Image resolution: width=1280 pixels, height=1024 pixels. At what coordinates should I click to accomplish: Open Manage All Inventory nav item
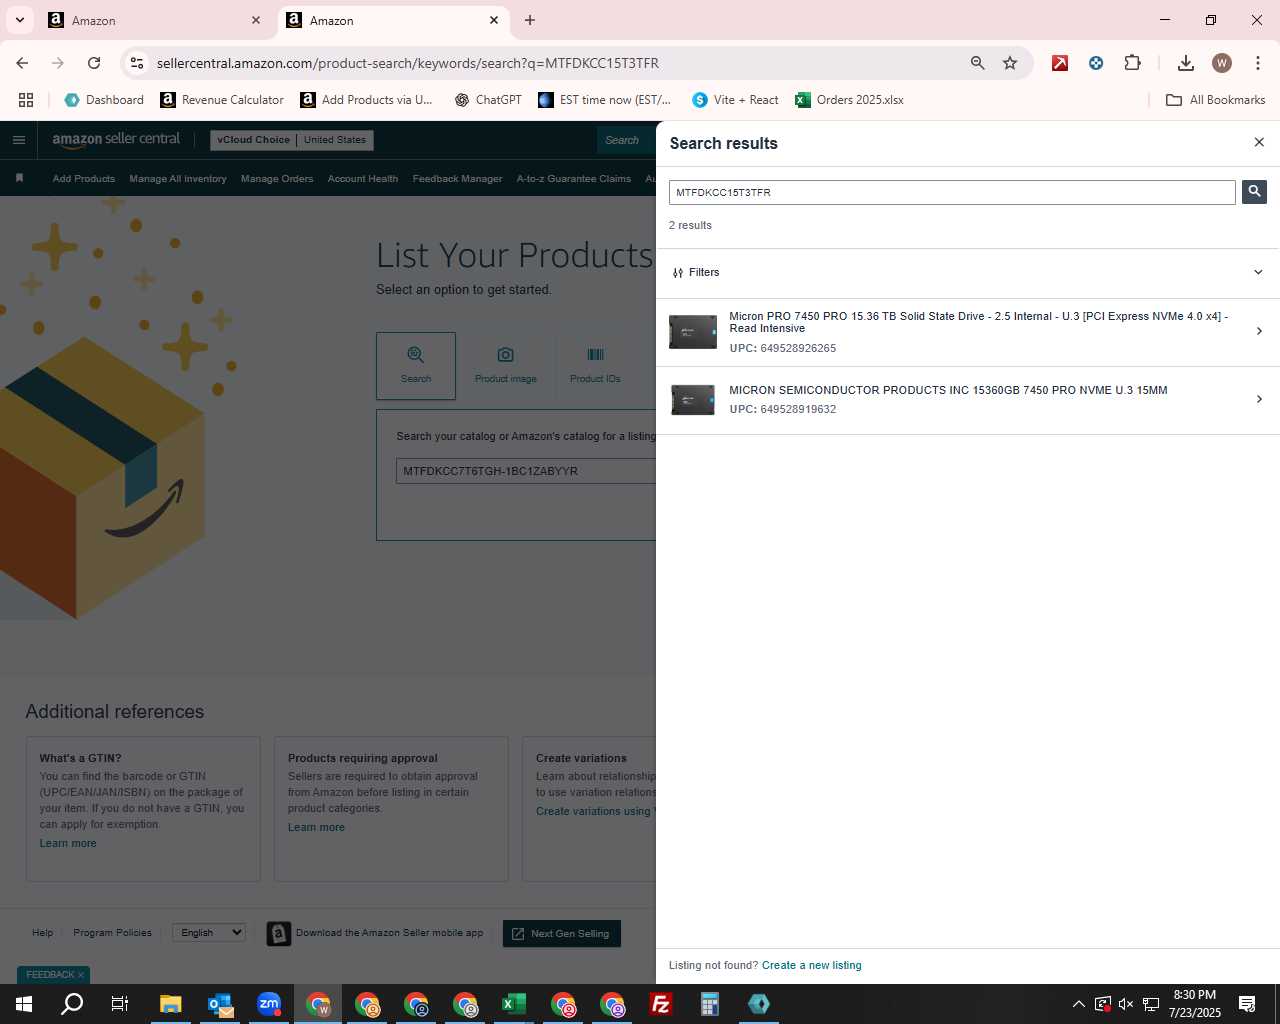[178, 179]
